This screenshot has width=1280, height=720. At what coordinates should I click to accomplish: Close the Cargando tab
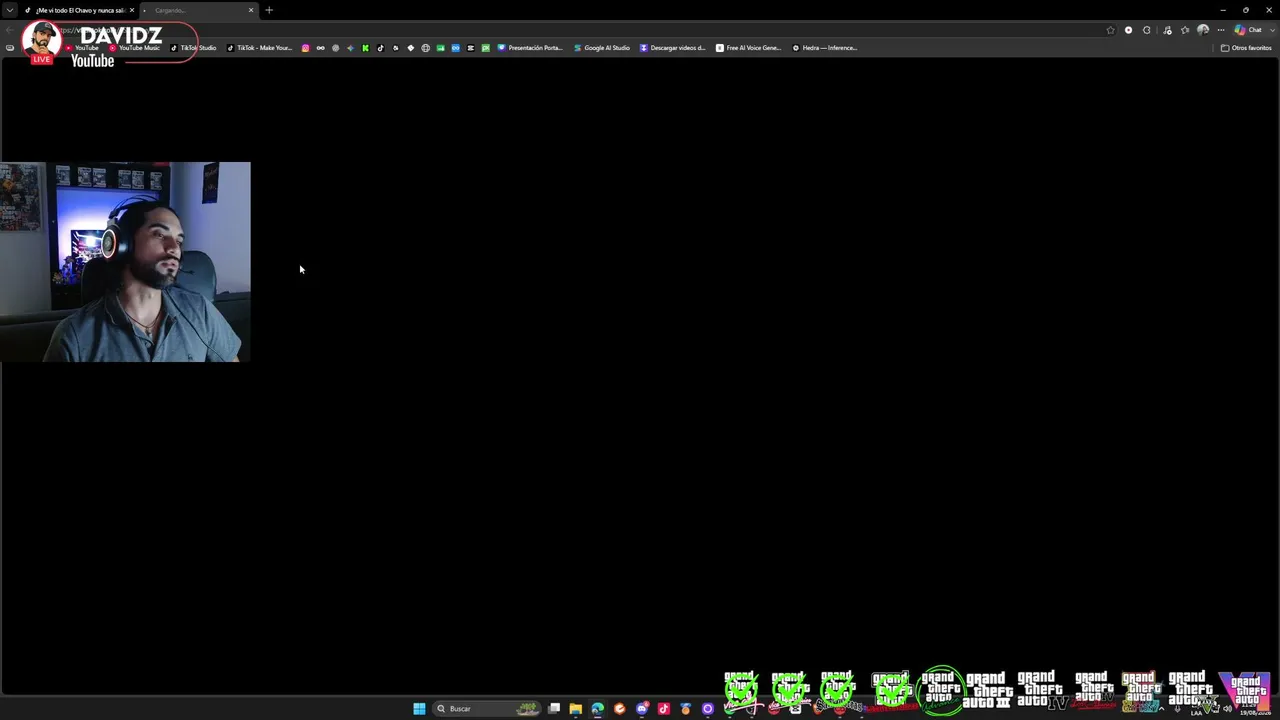pyautogui.click(x=251, y=10)
